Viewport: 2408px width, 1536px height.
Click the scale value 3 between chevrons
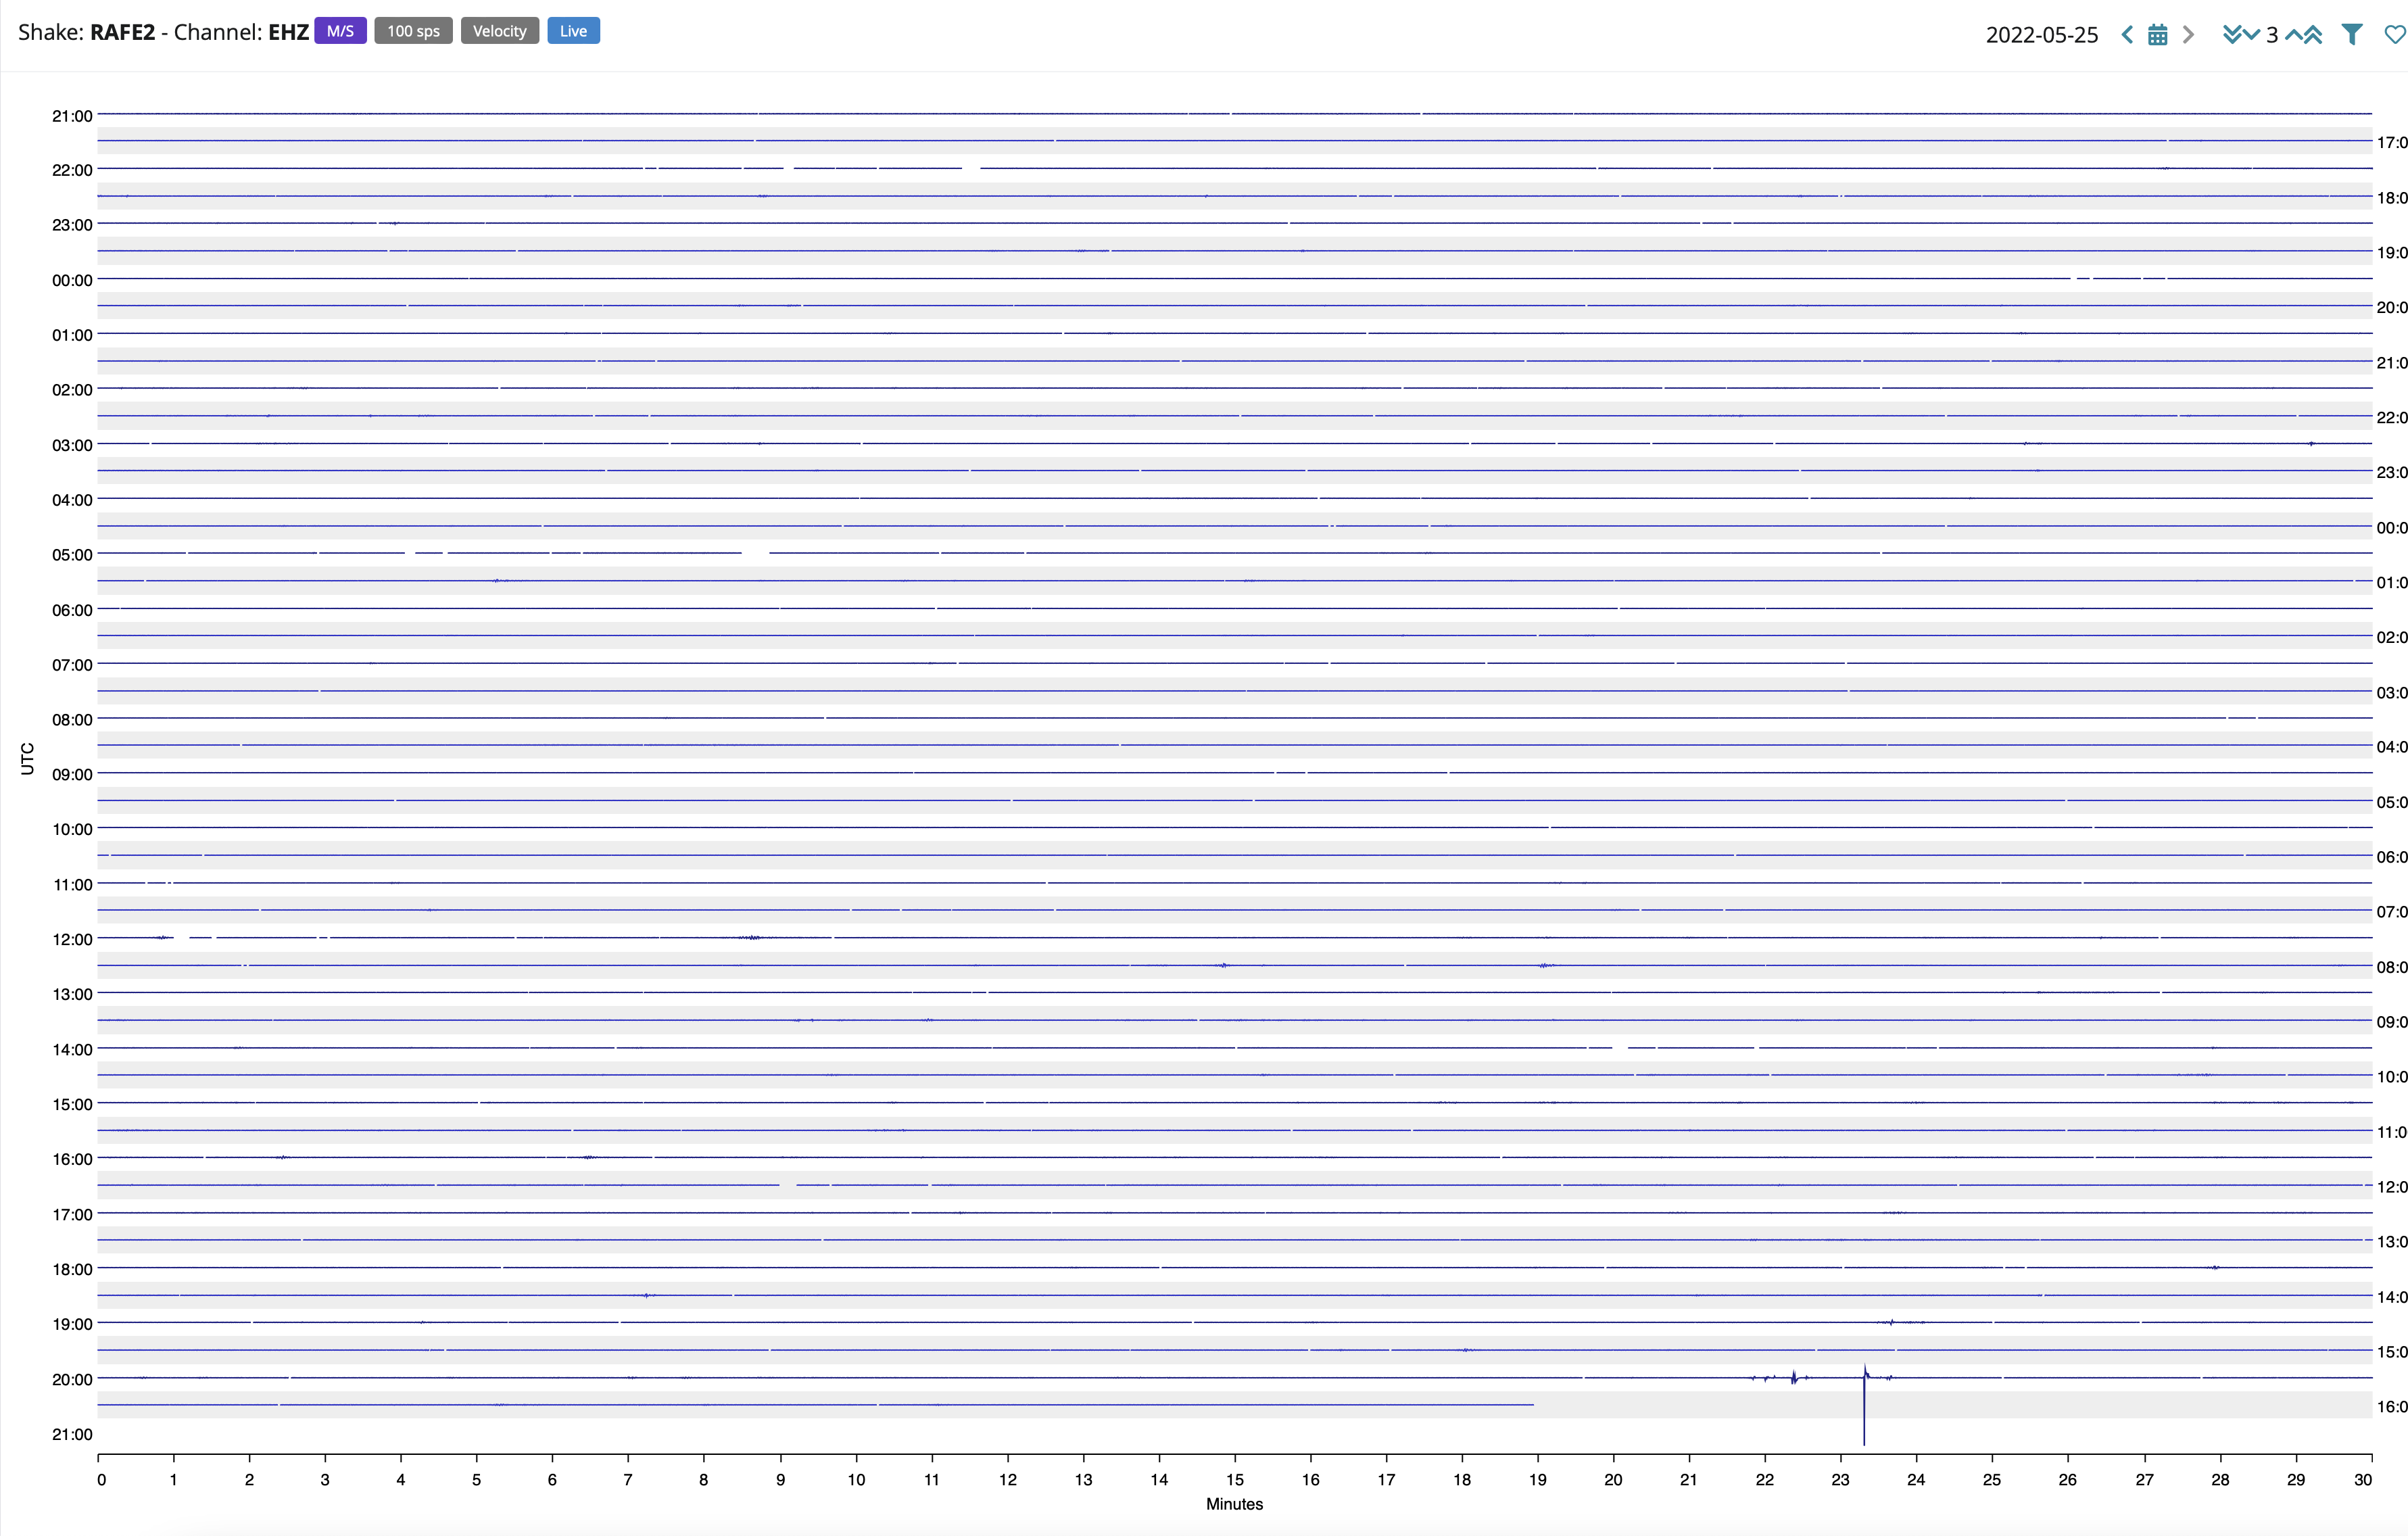(2272, 35)
